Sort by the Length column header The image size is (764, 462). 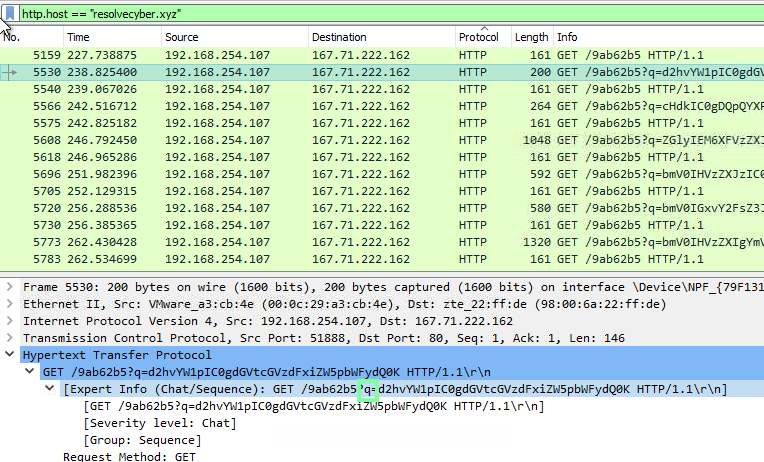pos(531,37)
